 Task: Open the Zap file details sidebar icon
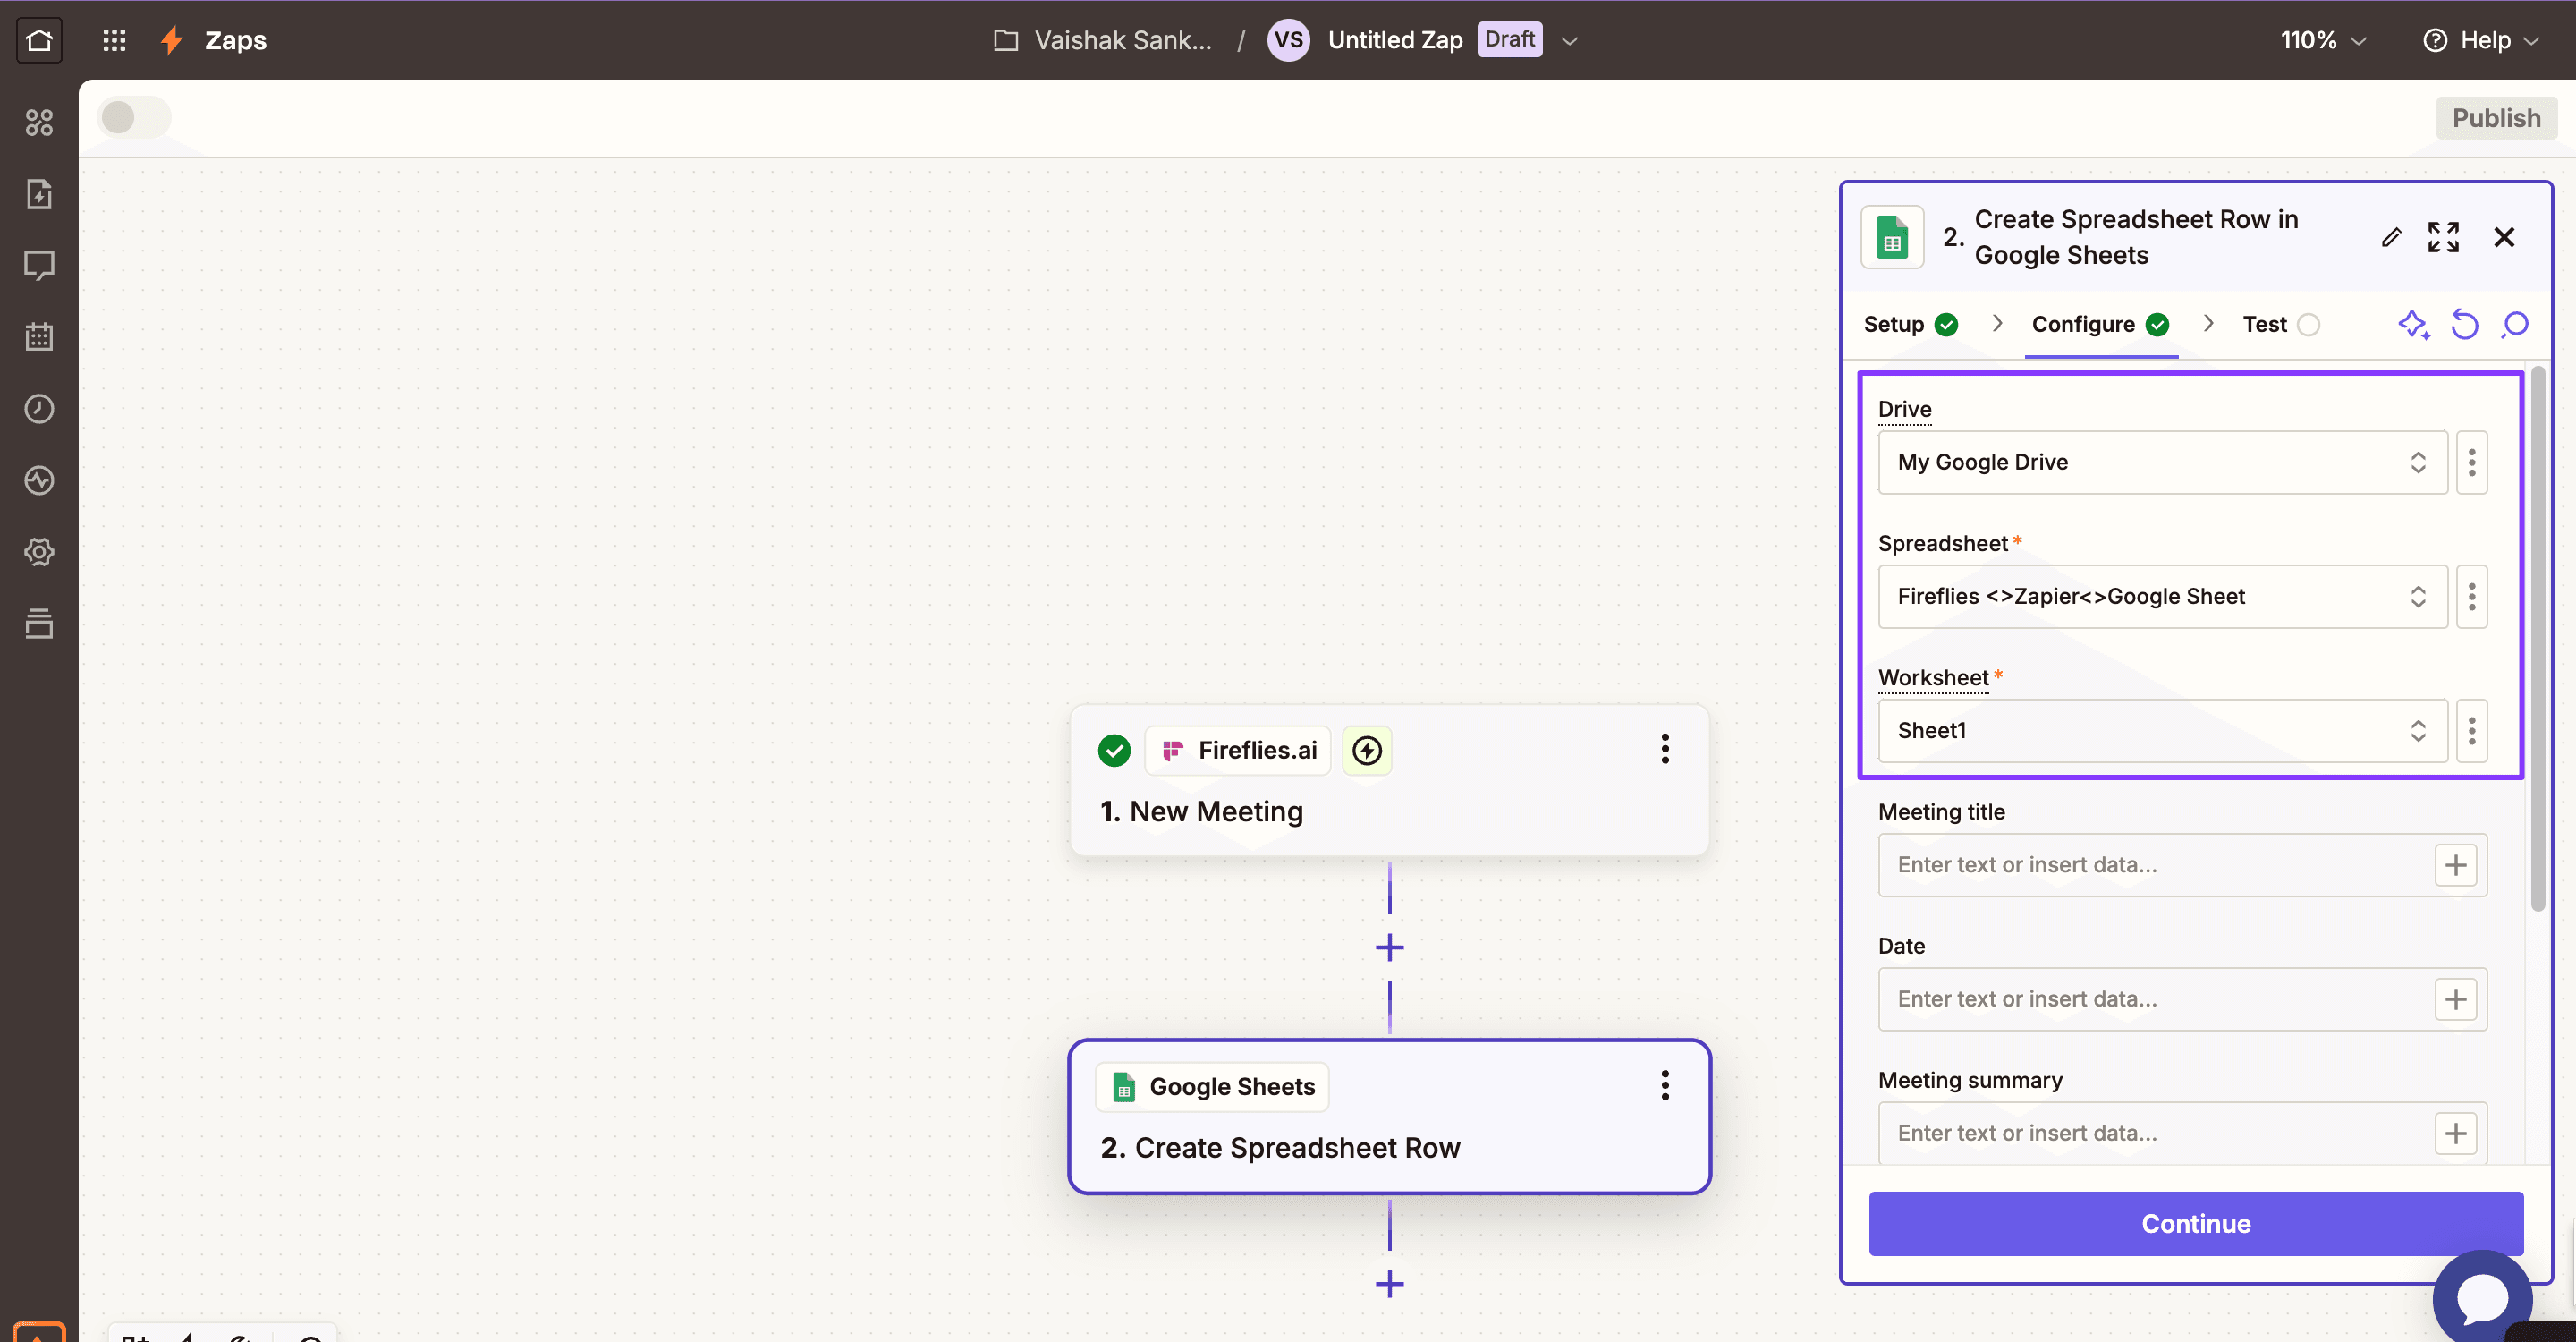tap(39, 194)
